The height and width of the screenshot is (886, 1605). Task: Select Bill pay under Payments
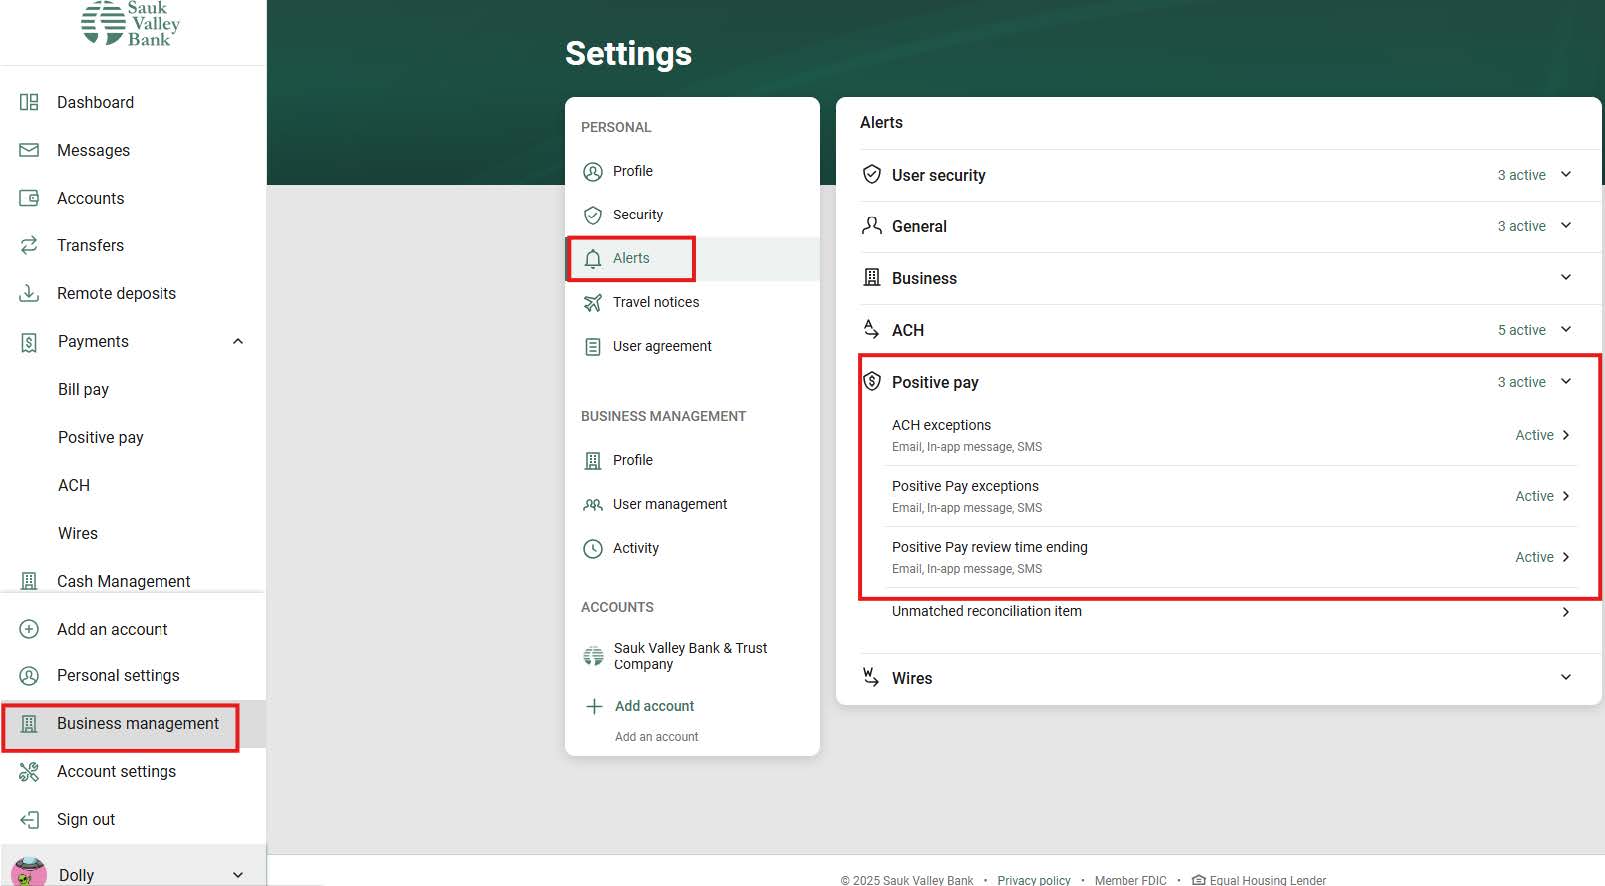pos(83,389)
